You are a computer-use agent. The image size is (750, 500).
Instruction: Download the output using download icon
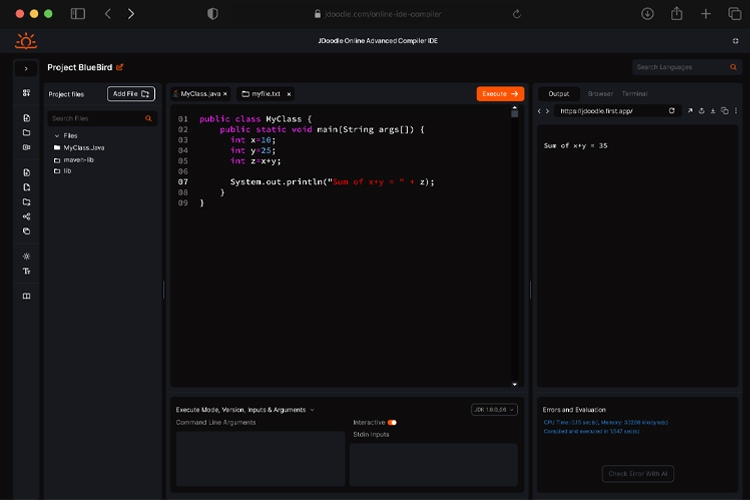click(x=713, y=111)
